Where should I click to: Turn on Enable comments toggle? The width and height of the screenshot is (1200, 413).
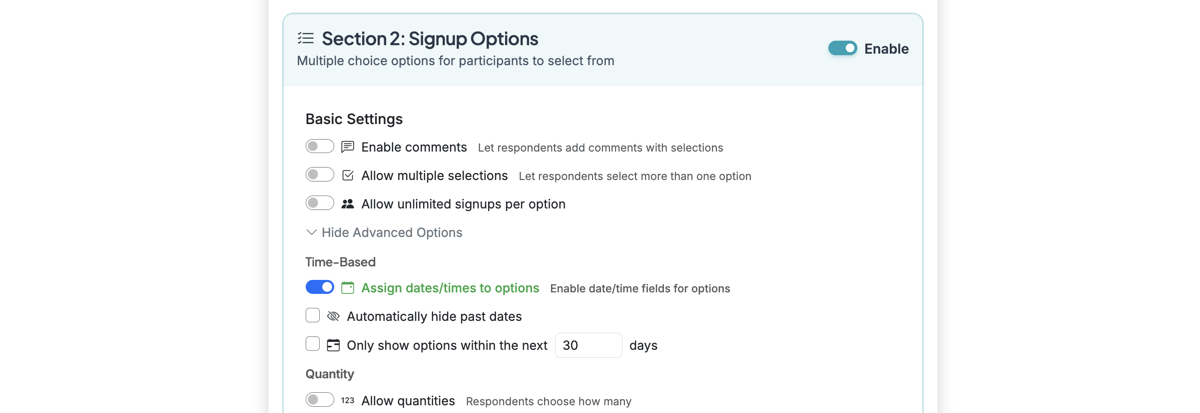point(320,147)
